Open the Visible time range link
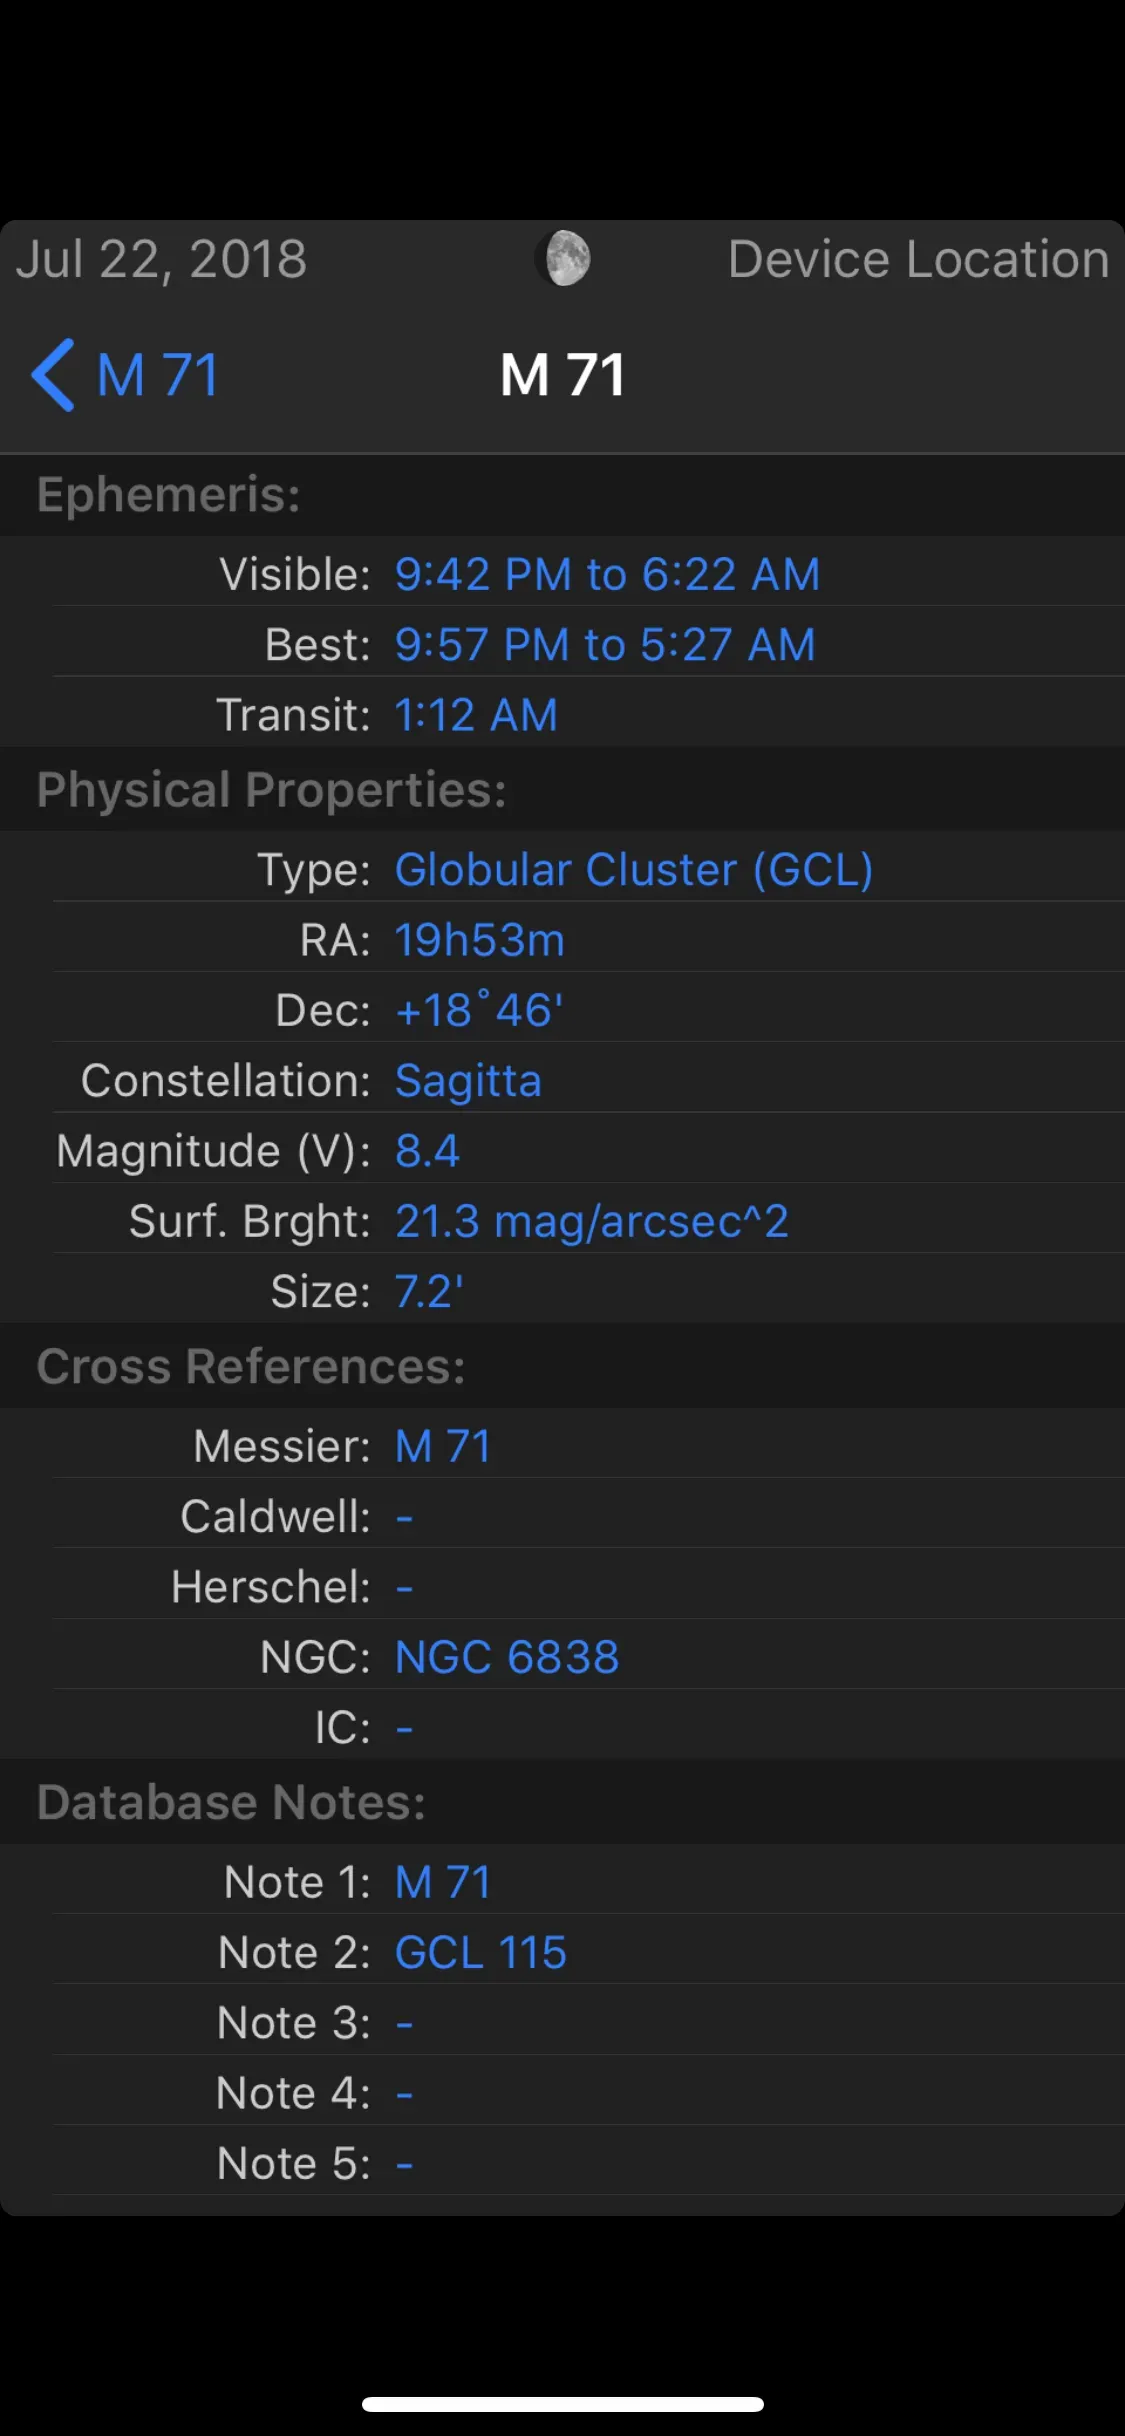The width and height of the screenshot is (1125, 2436). point(607,574)
